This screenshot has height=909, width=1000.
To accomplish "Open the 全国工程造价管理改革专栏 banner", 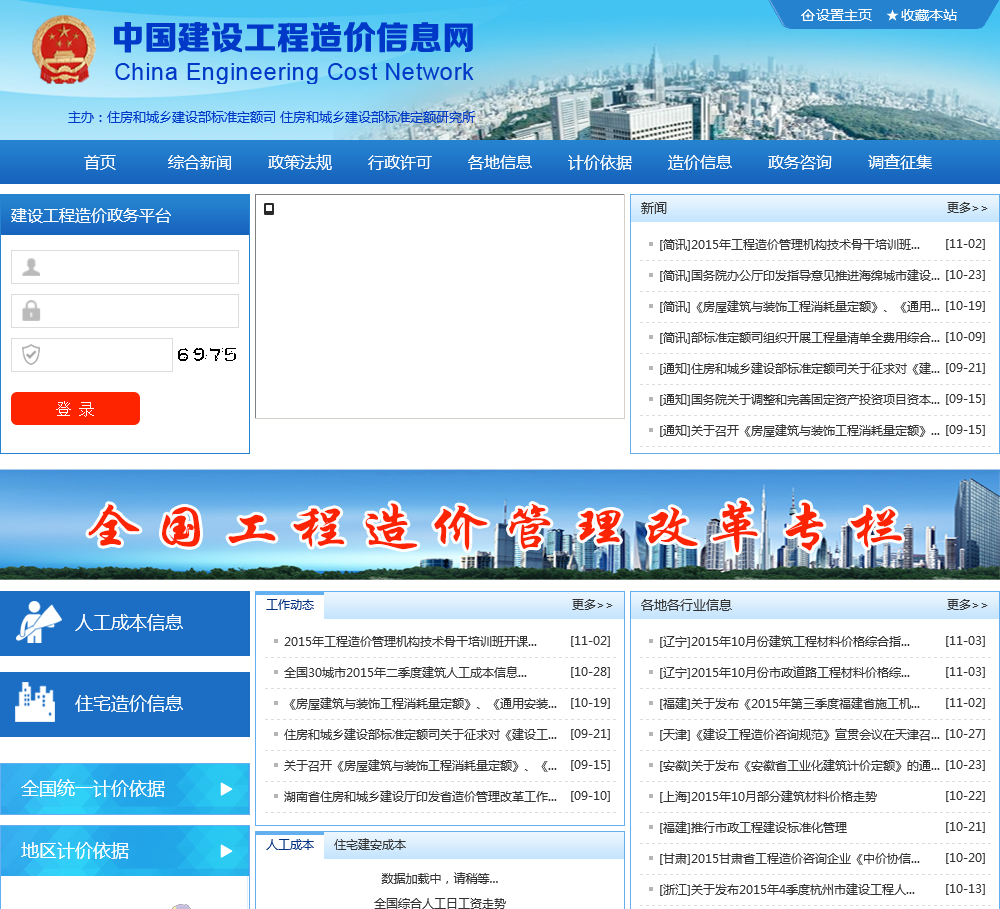I will tap(500, 525).
